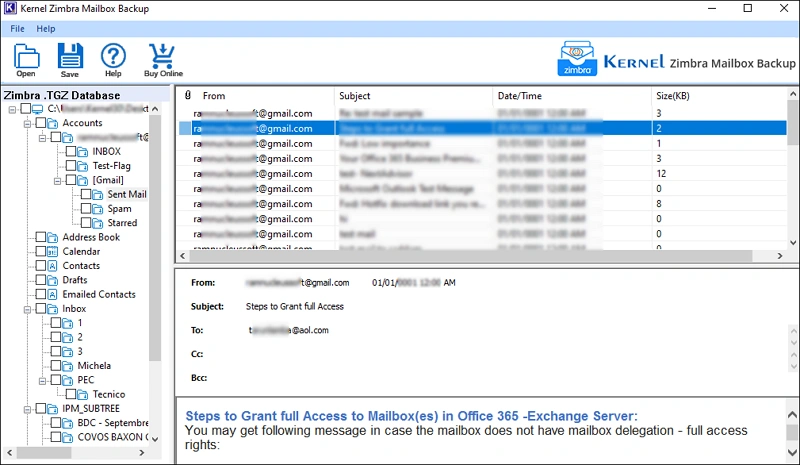Select the email row with size 8
Screen dimensions: 800x465
click(x=482, y=204)
